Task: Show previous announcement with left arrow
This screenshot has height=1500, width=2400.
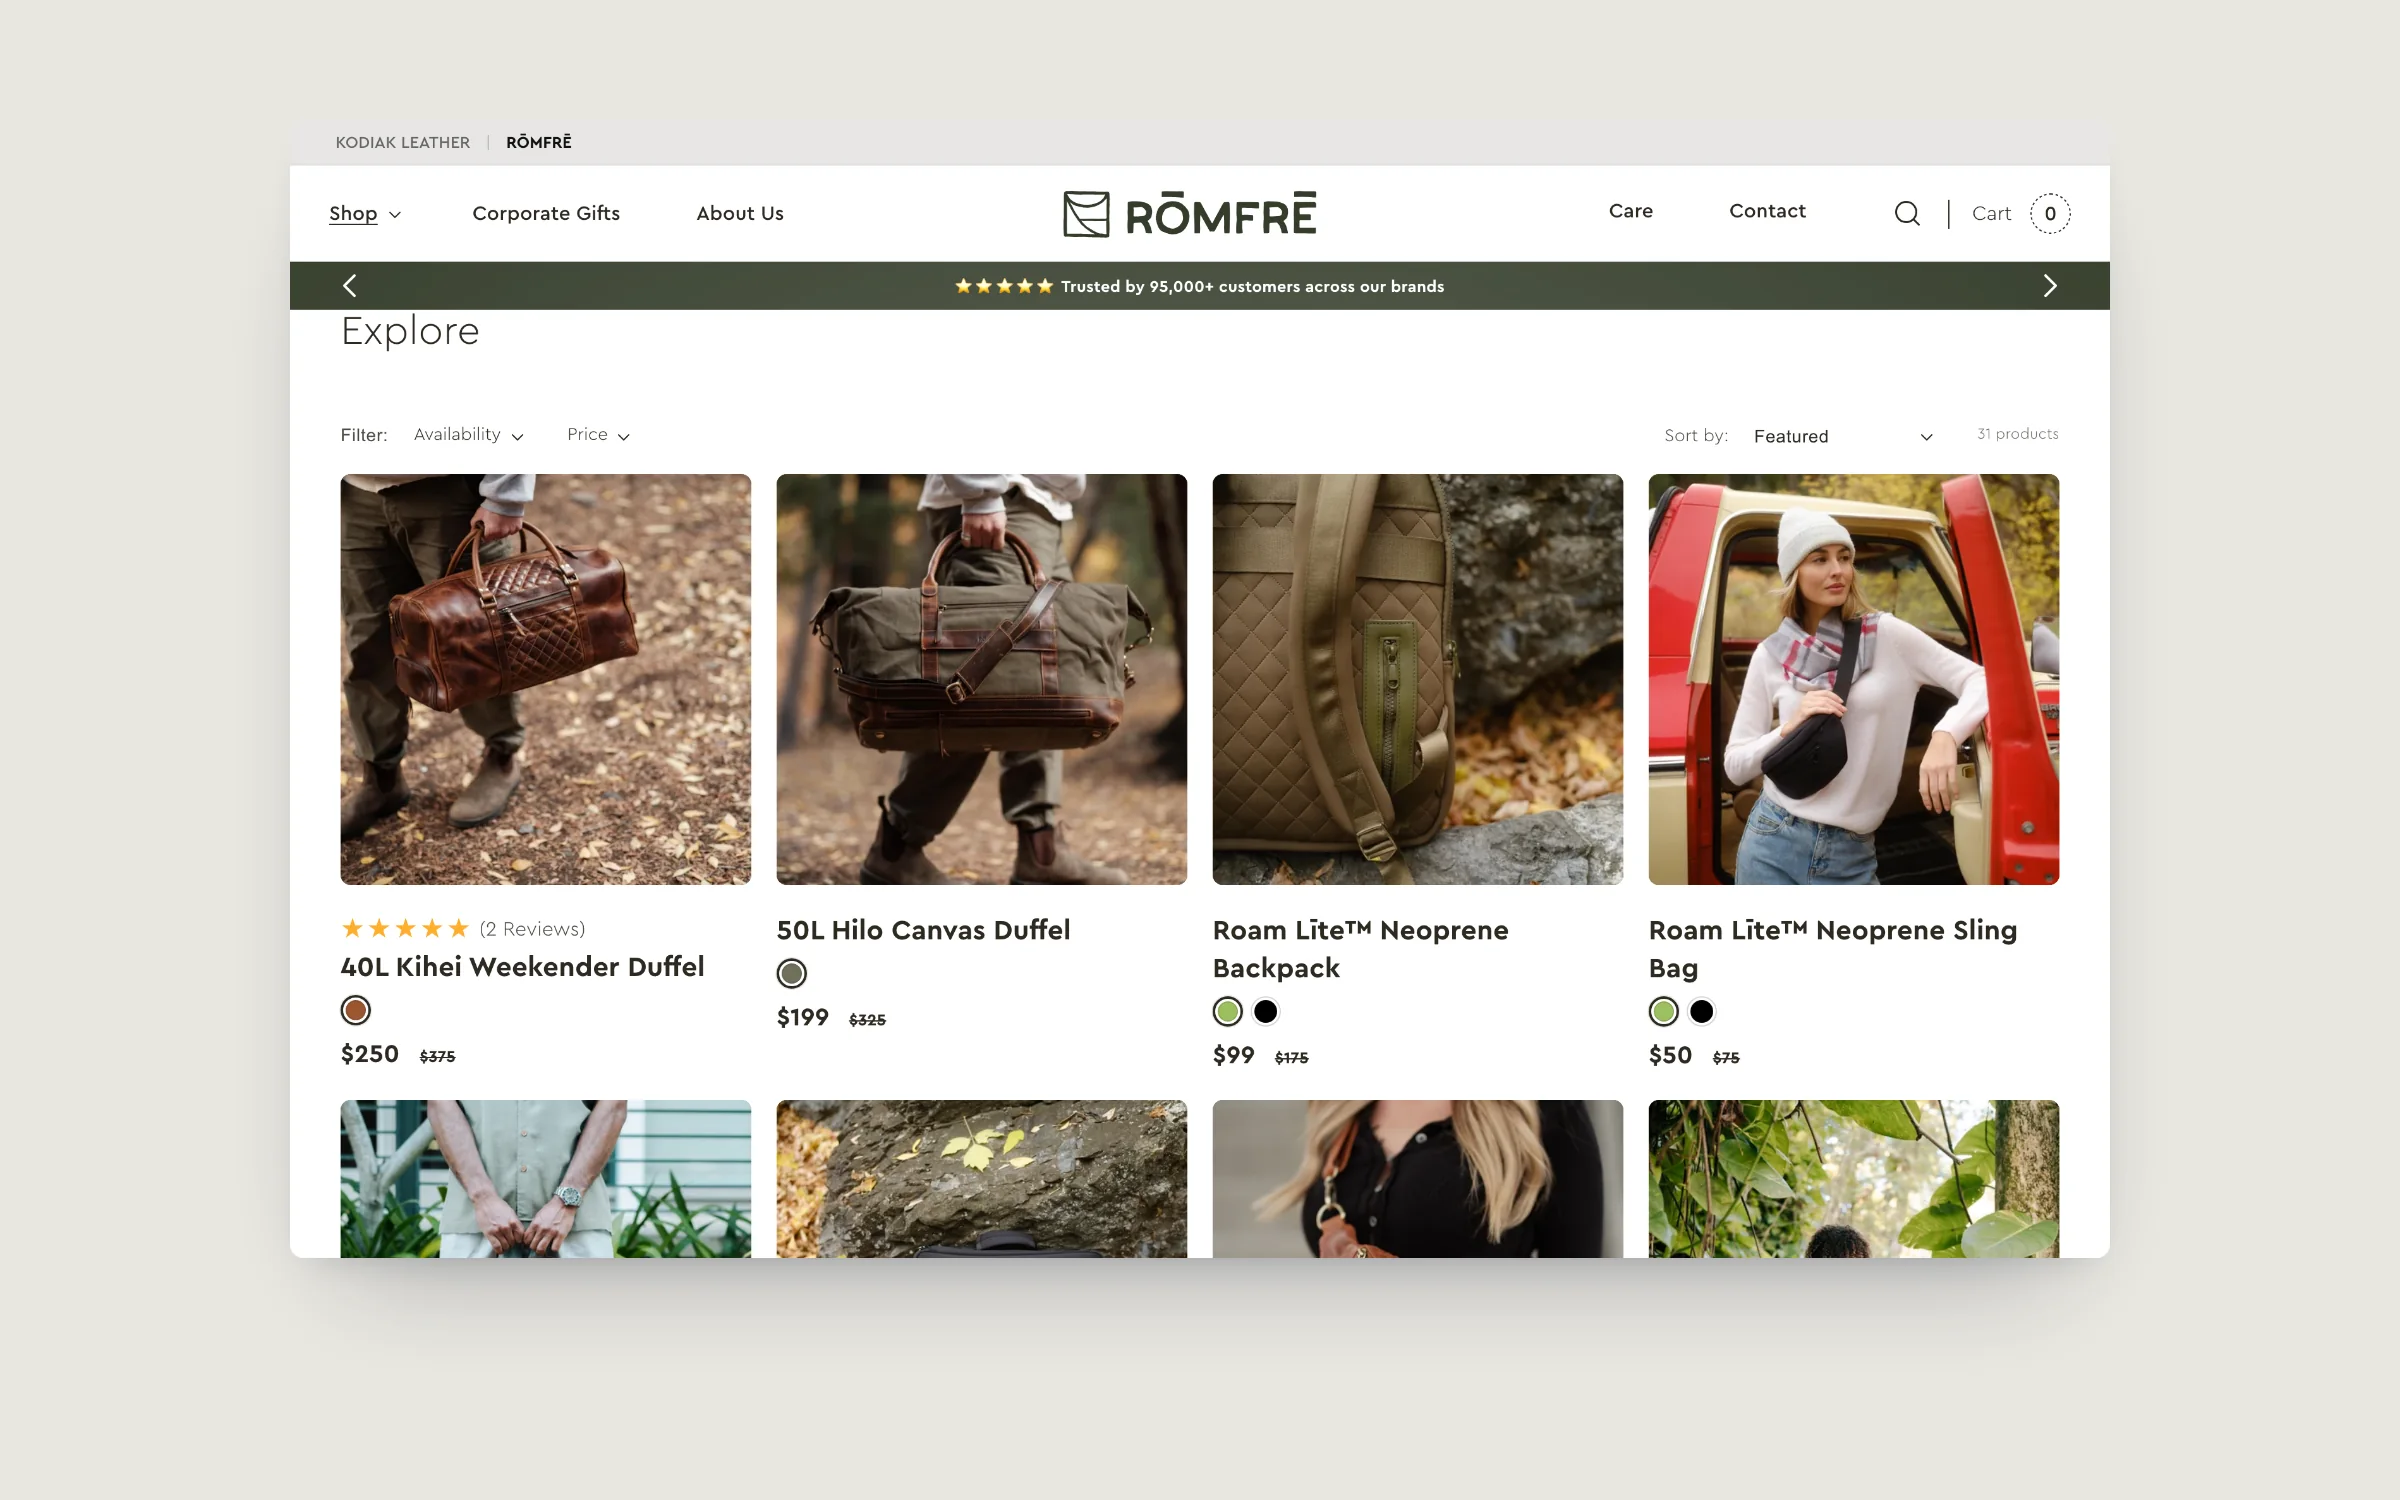Action: point(349,286)
